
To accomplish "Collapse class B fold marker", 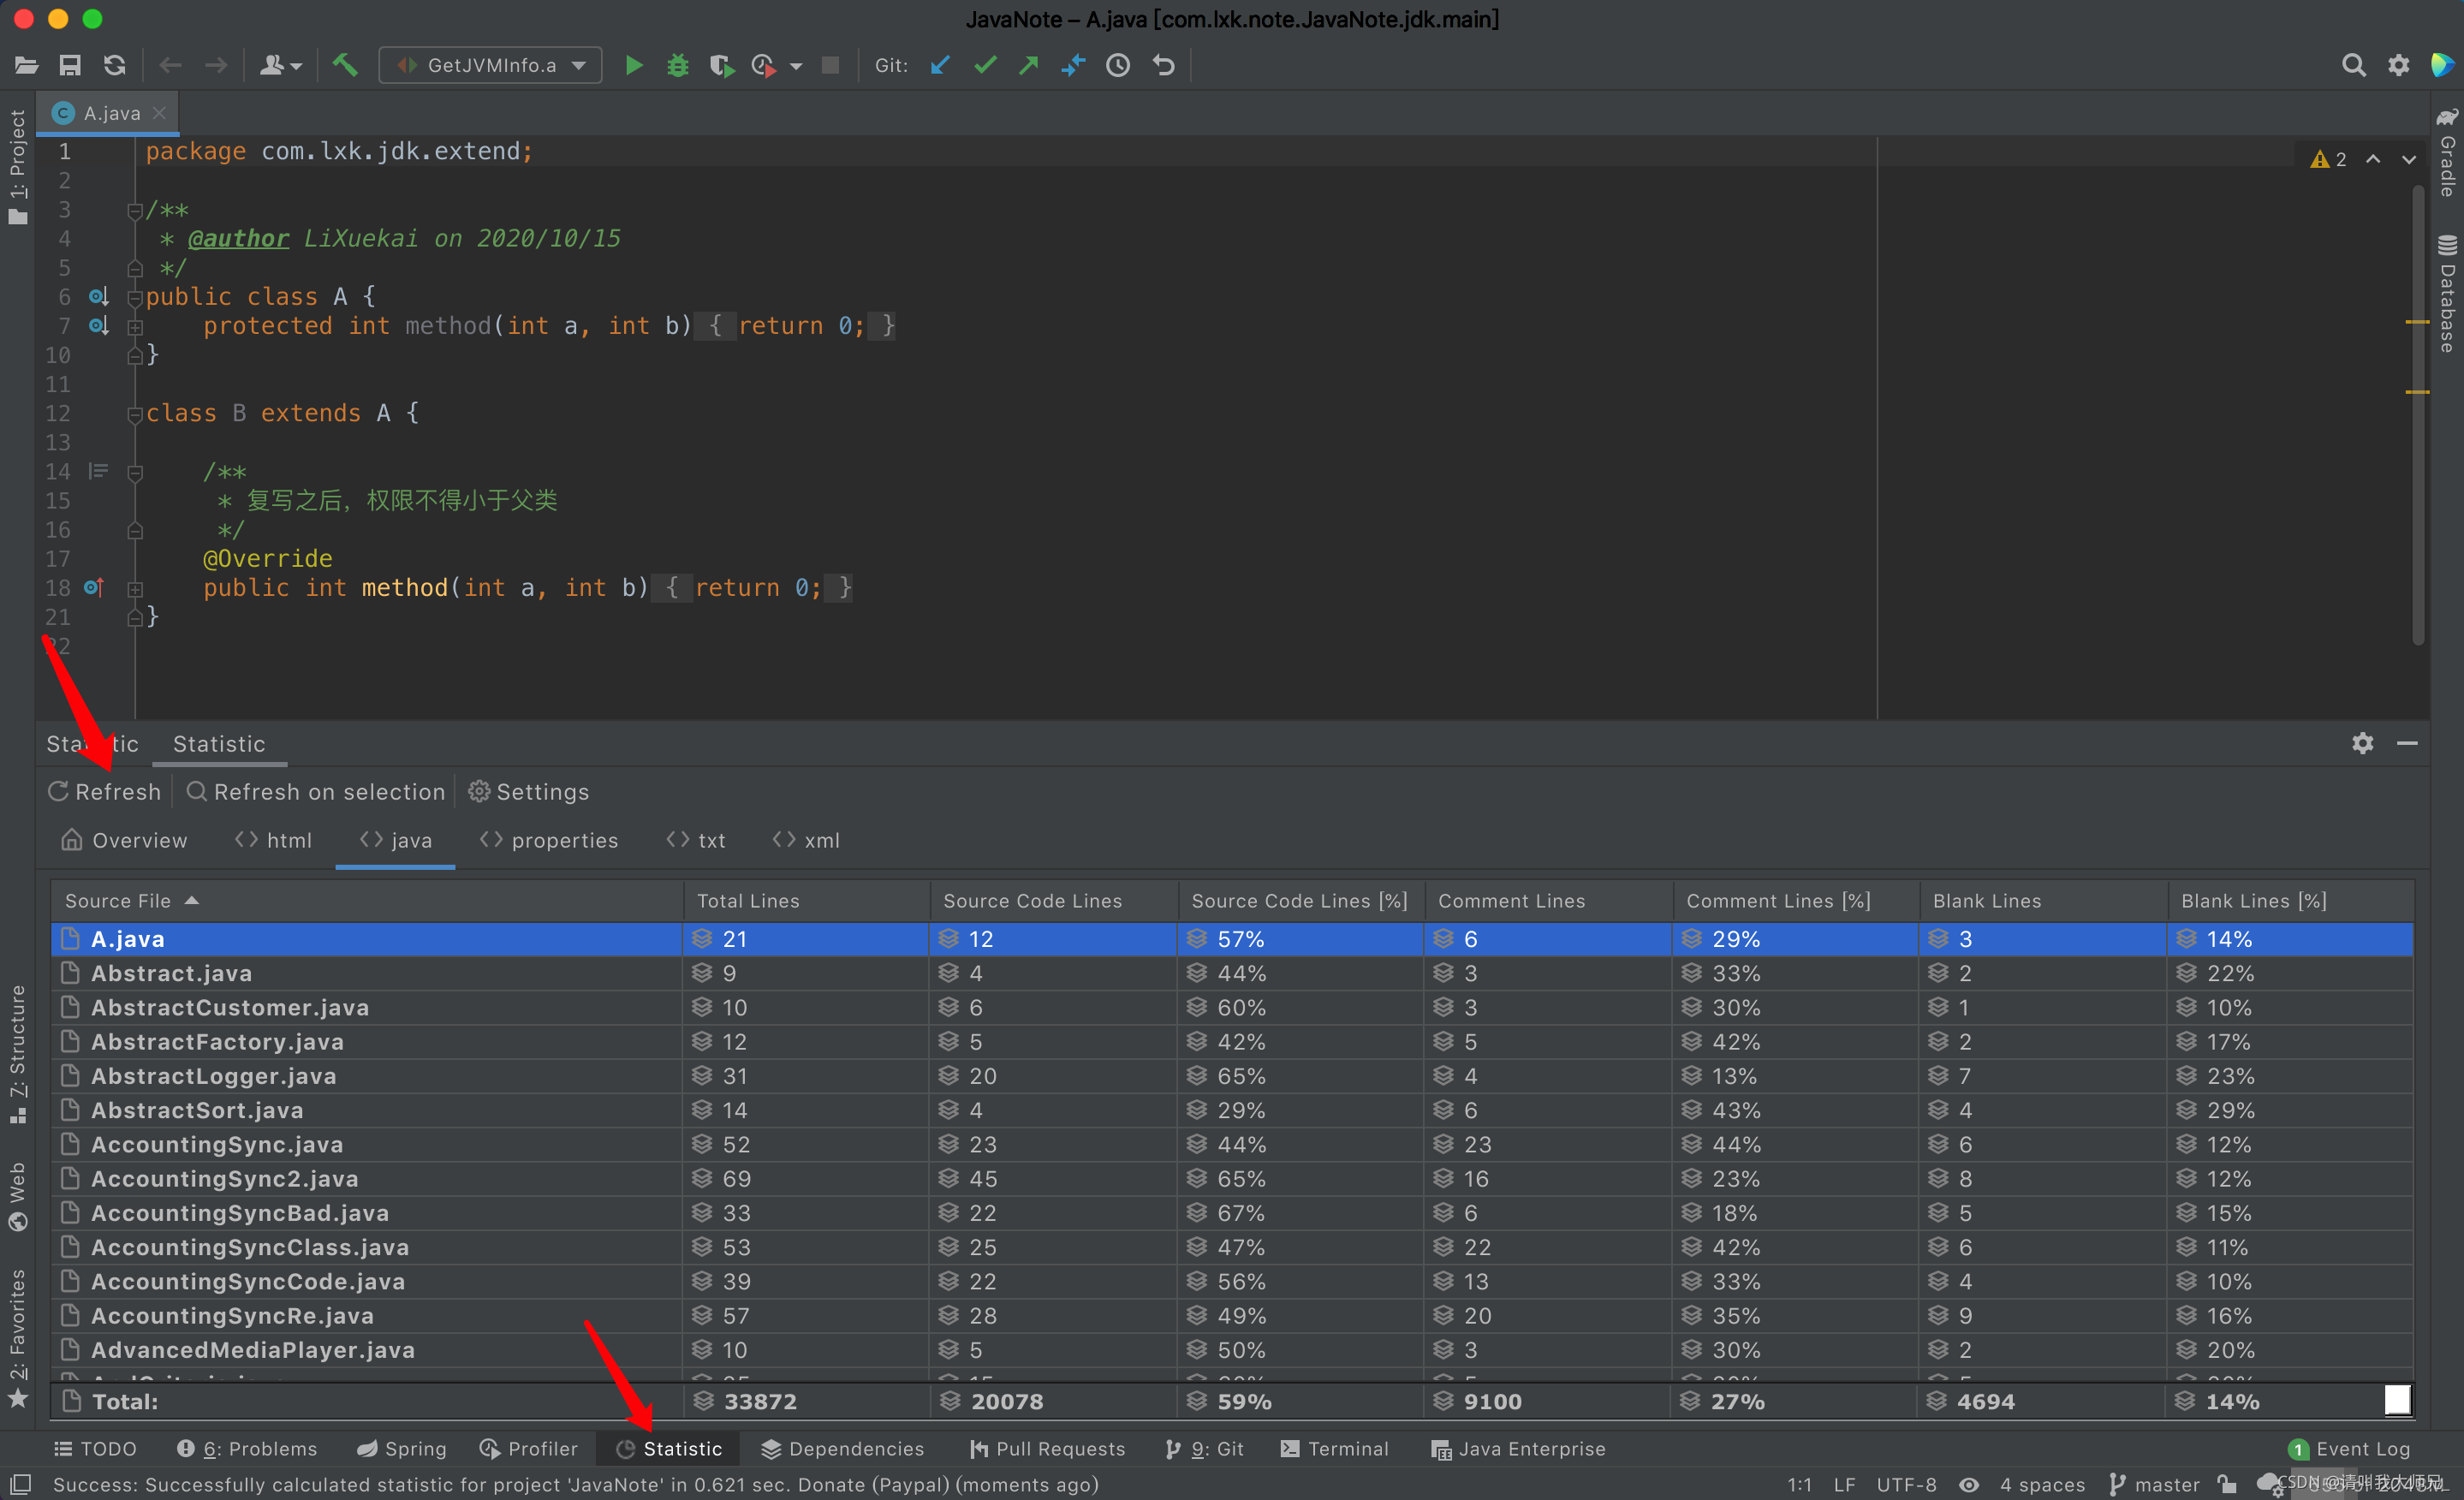I will click(135, 414).
